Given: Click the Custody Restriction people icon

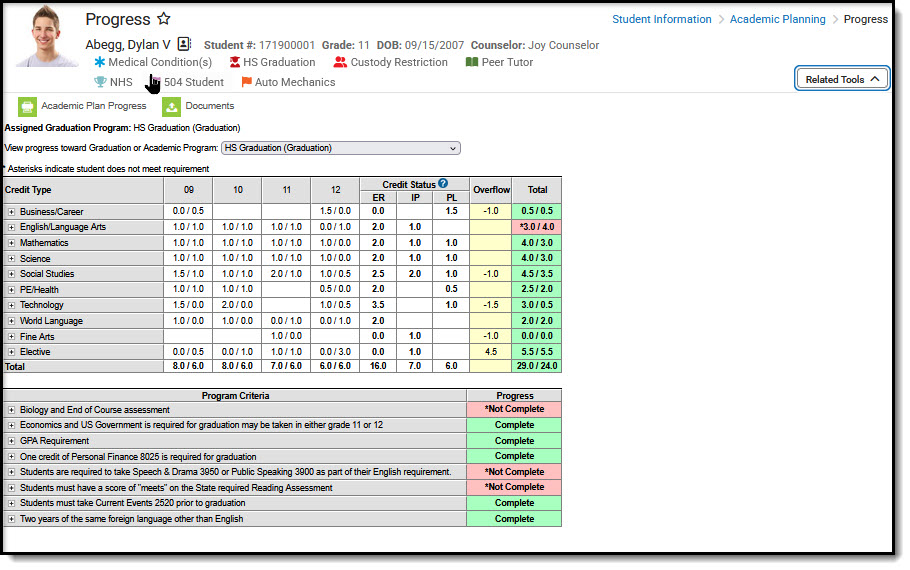Looking at the screenshot, I should pos(340,62).
